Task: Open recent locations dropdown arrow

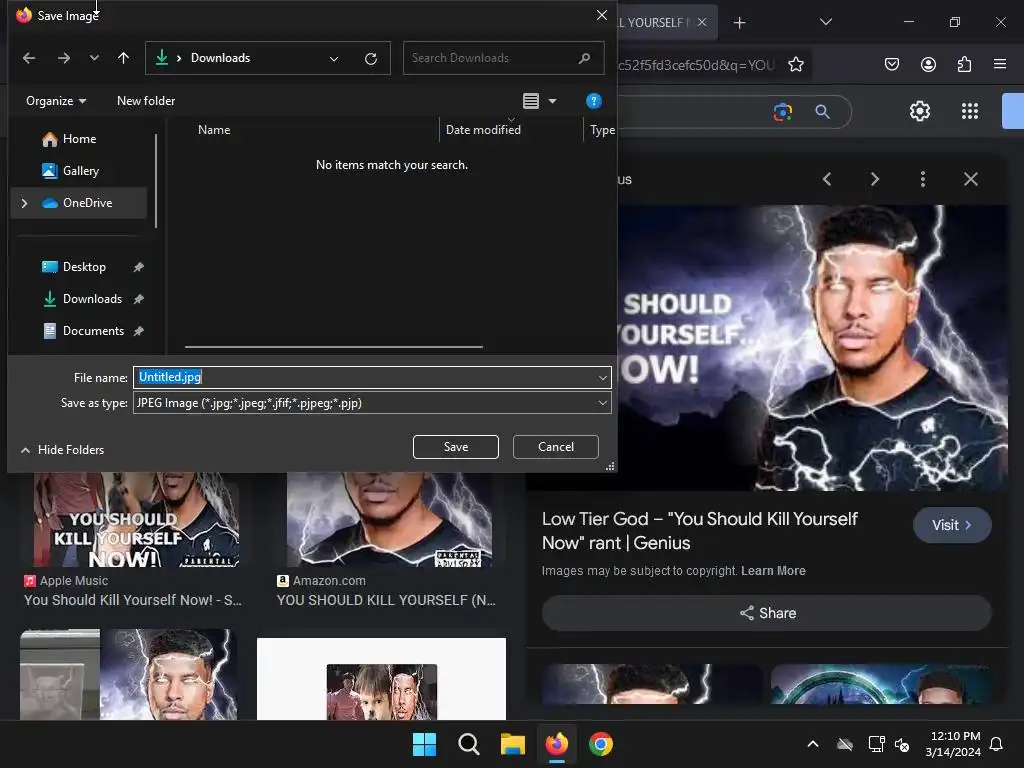Action: [94, 58]
